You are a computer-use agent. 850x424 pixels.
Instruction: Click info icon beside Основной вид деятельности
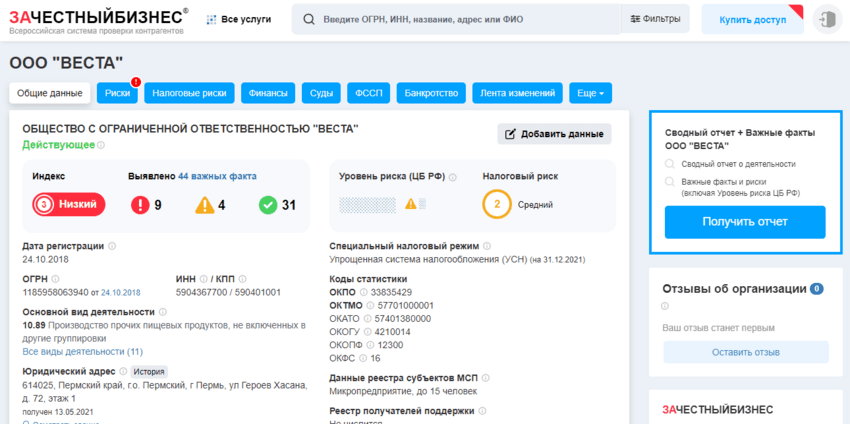[x=163, y=312]
